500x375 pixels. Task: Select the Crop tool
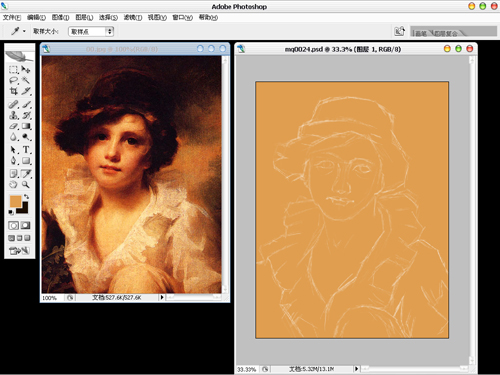coord(13,91)
